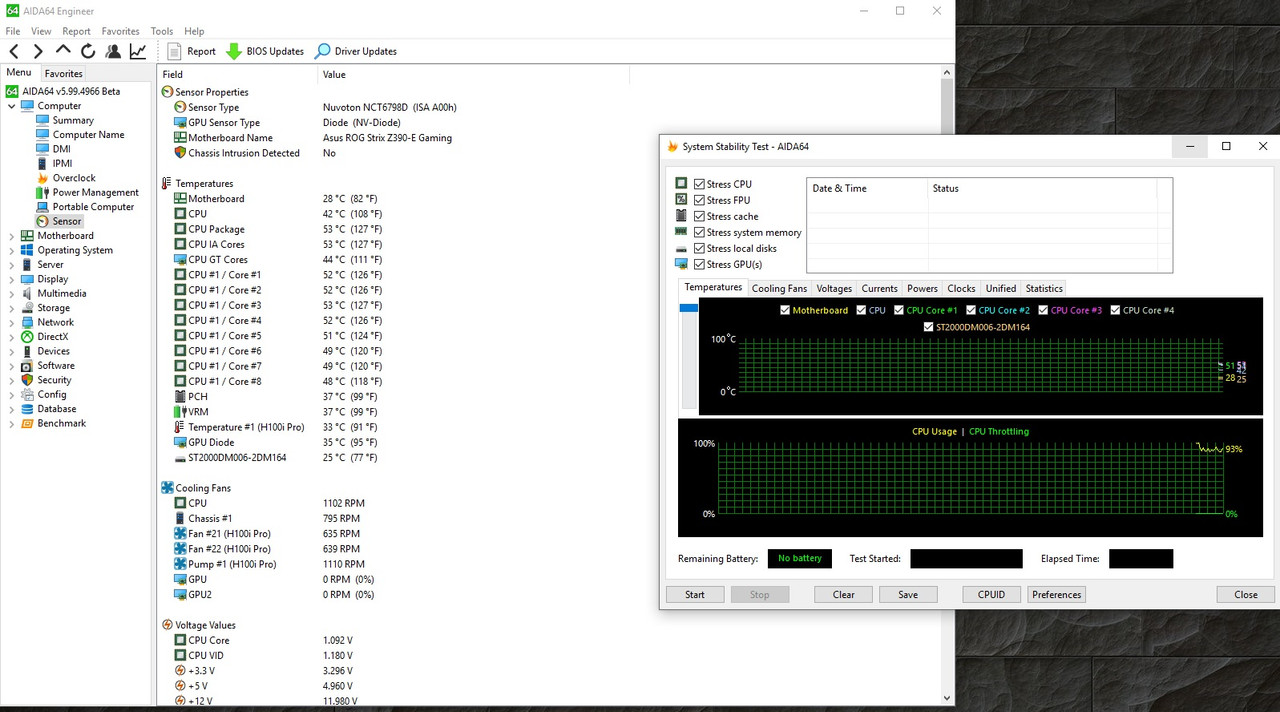Select the Sensor tree item
Image resolution: width=1280 pixels, height=712 pixels.
pos(67,221)
